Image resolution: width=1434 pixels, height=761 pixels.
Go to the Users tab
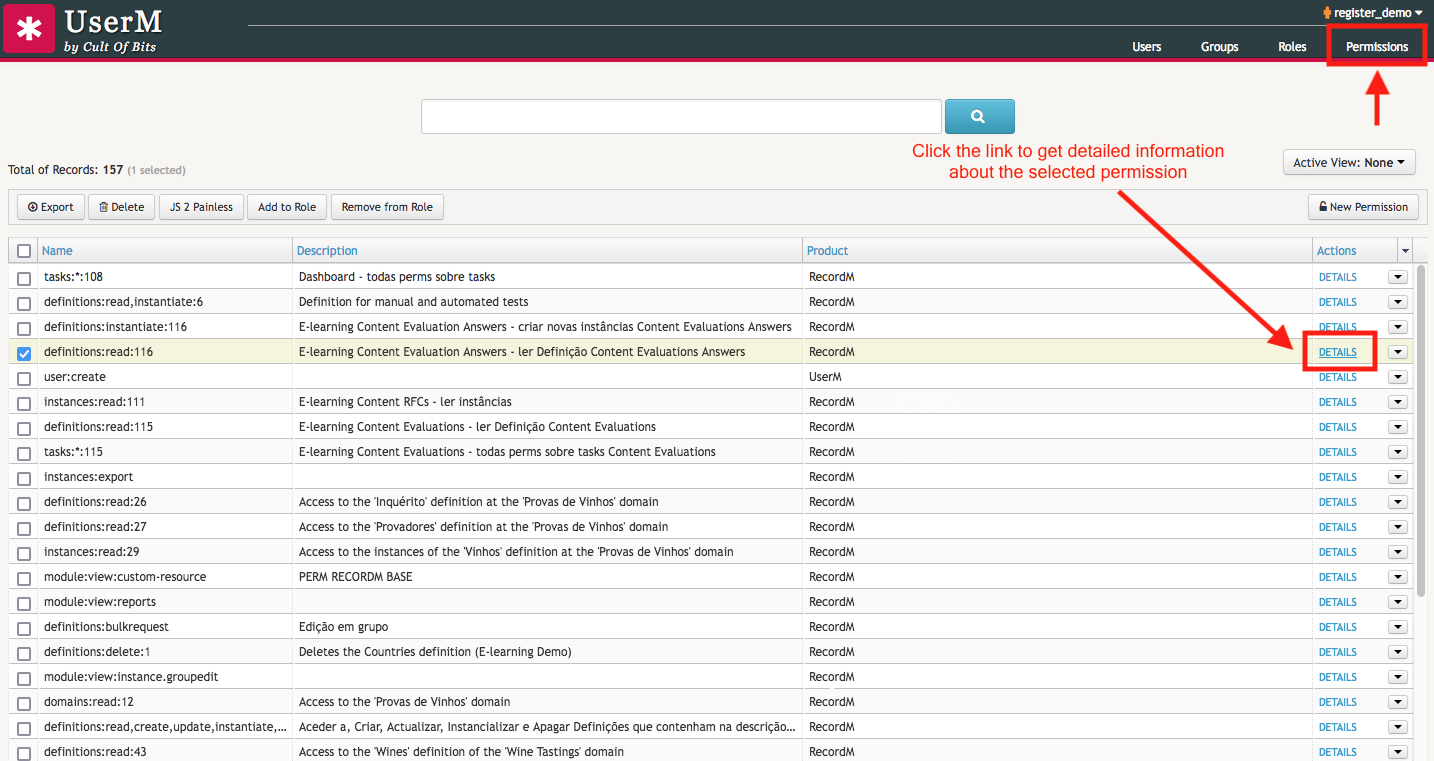tap(1146, 47)
